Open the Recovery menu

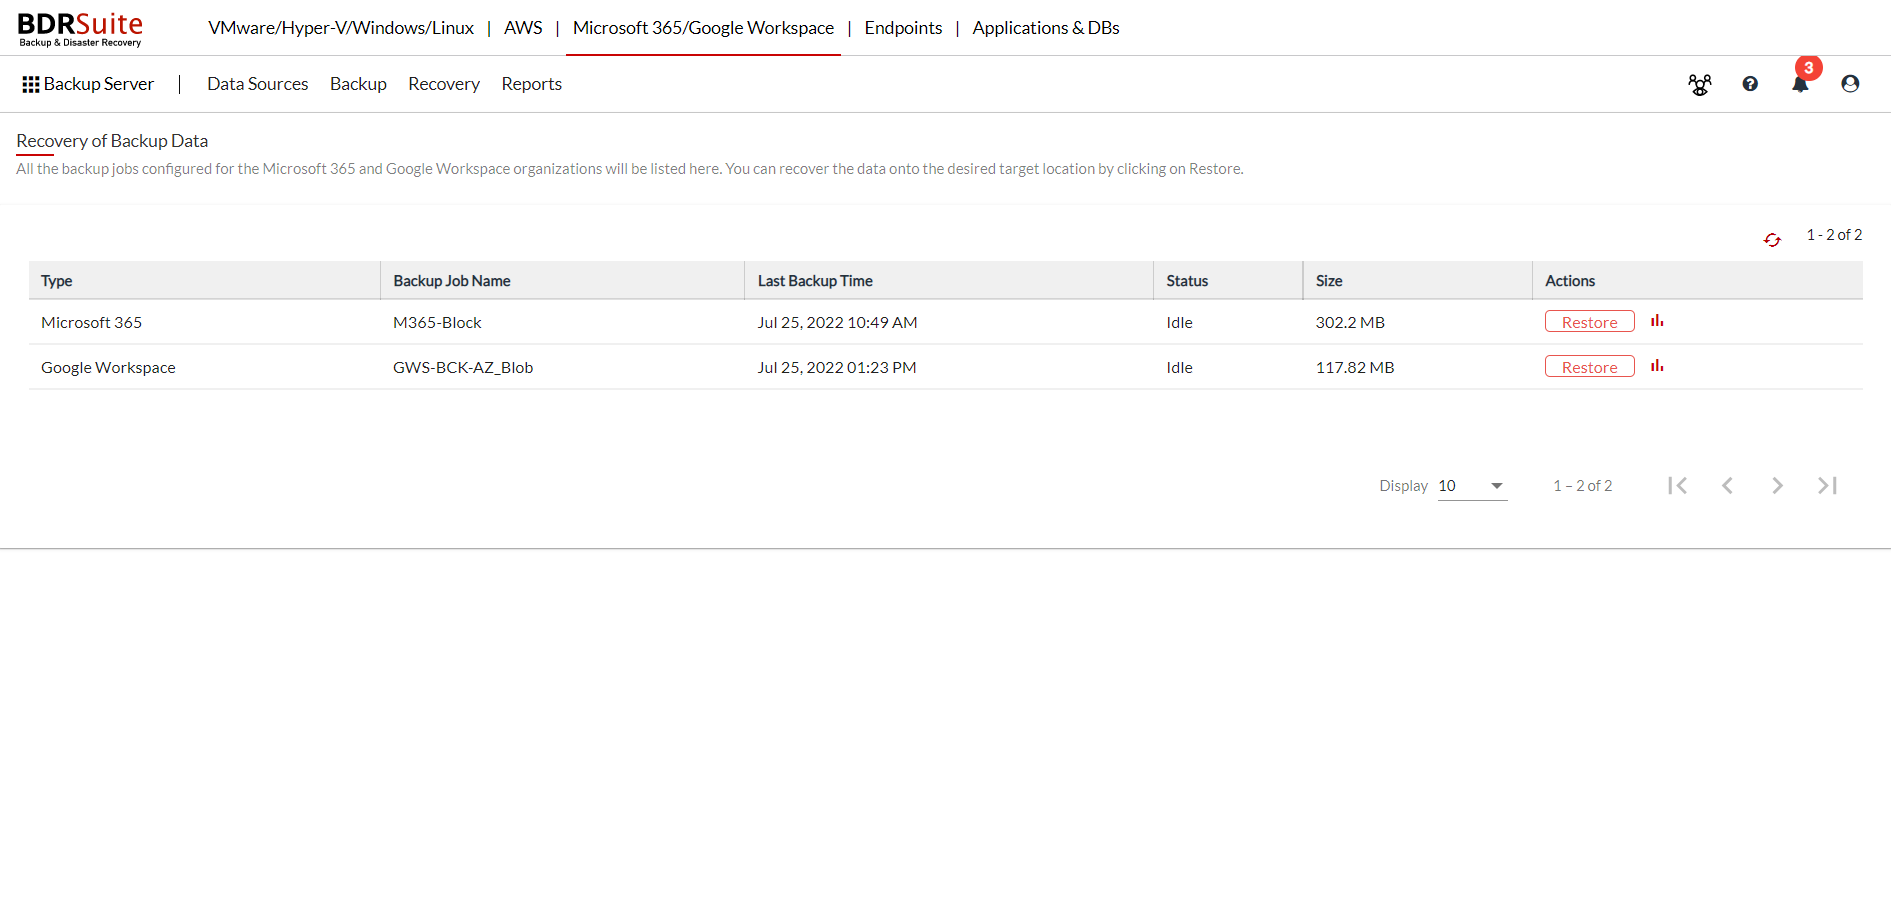[x=444, y=84]
